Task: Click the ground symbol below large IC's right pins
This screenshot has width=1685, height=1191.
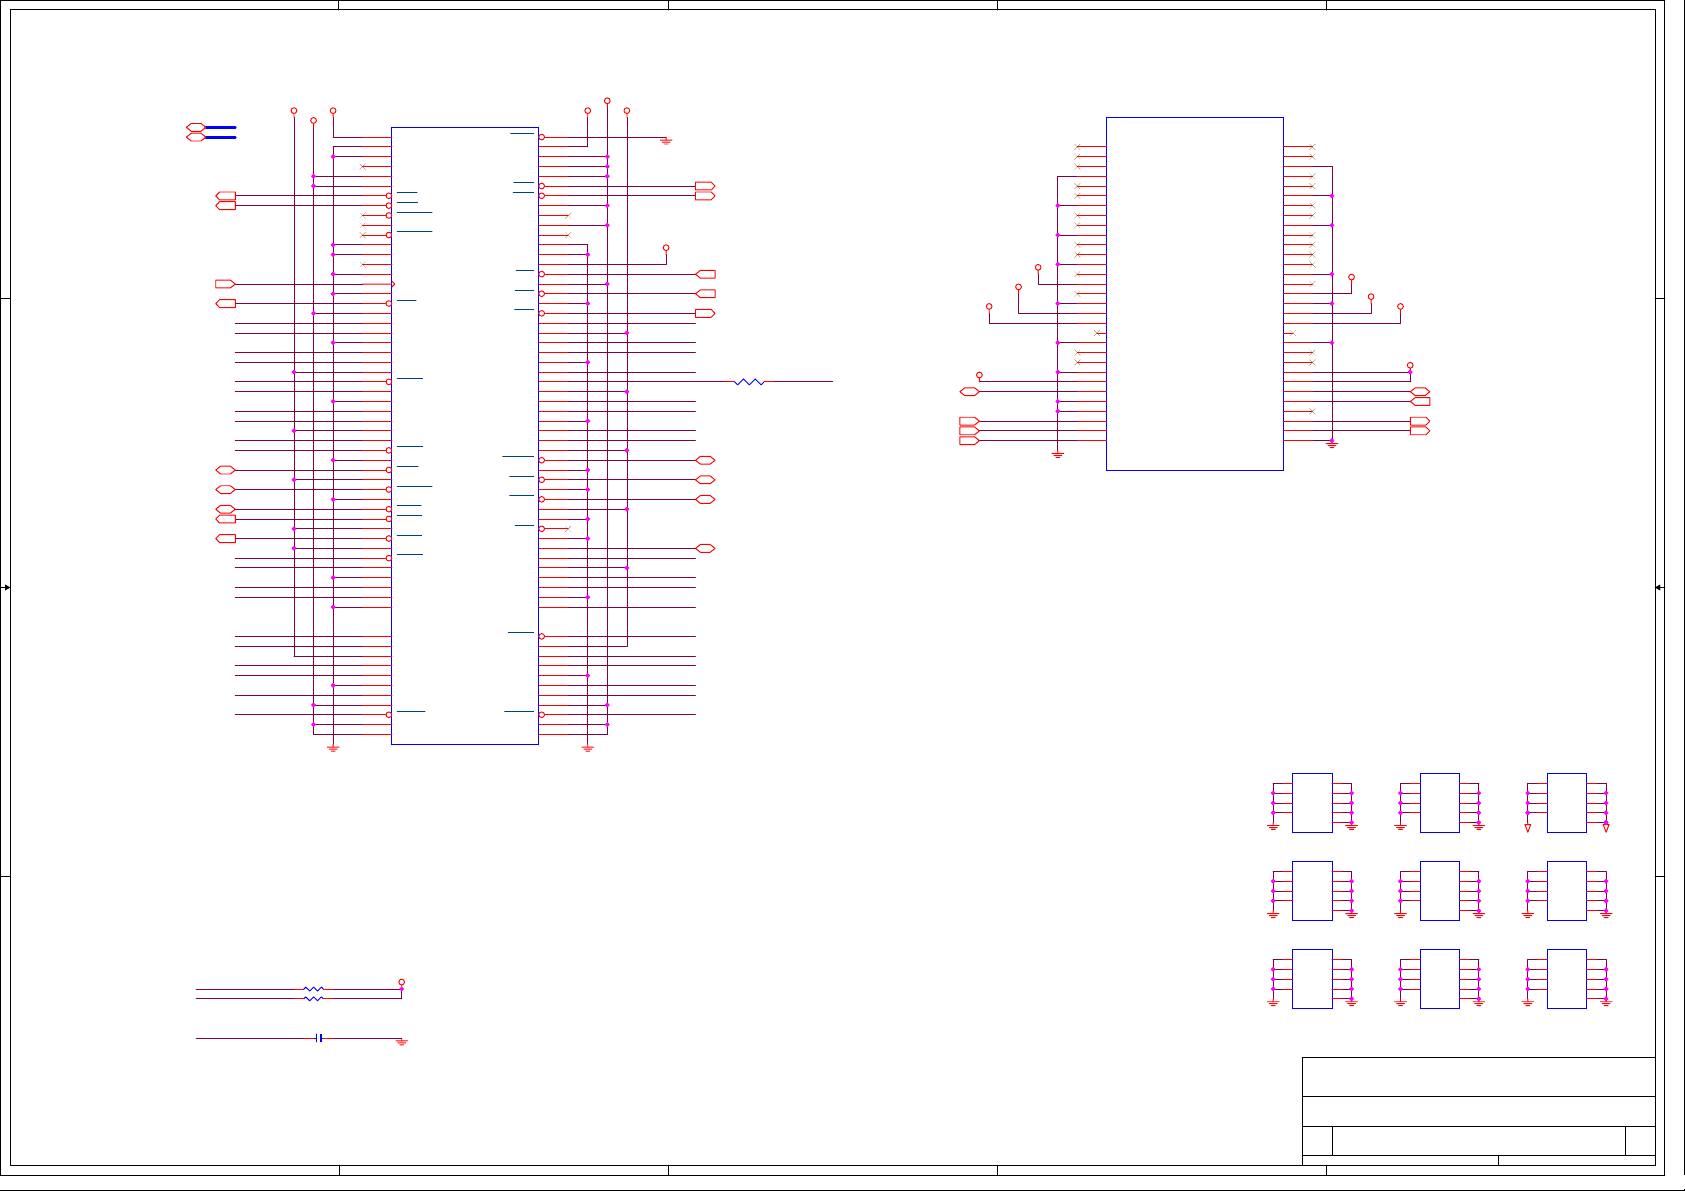Action: pyautogui.click(x=588, y=748)
